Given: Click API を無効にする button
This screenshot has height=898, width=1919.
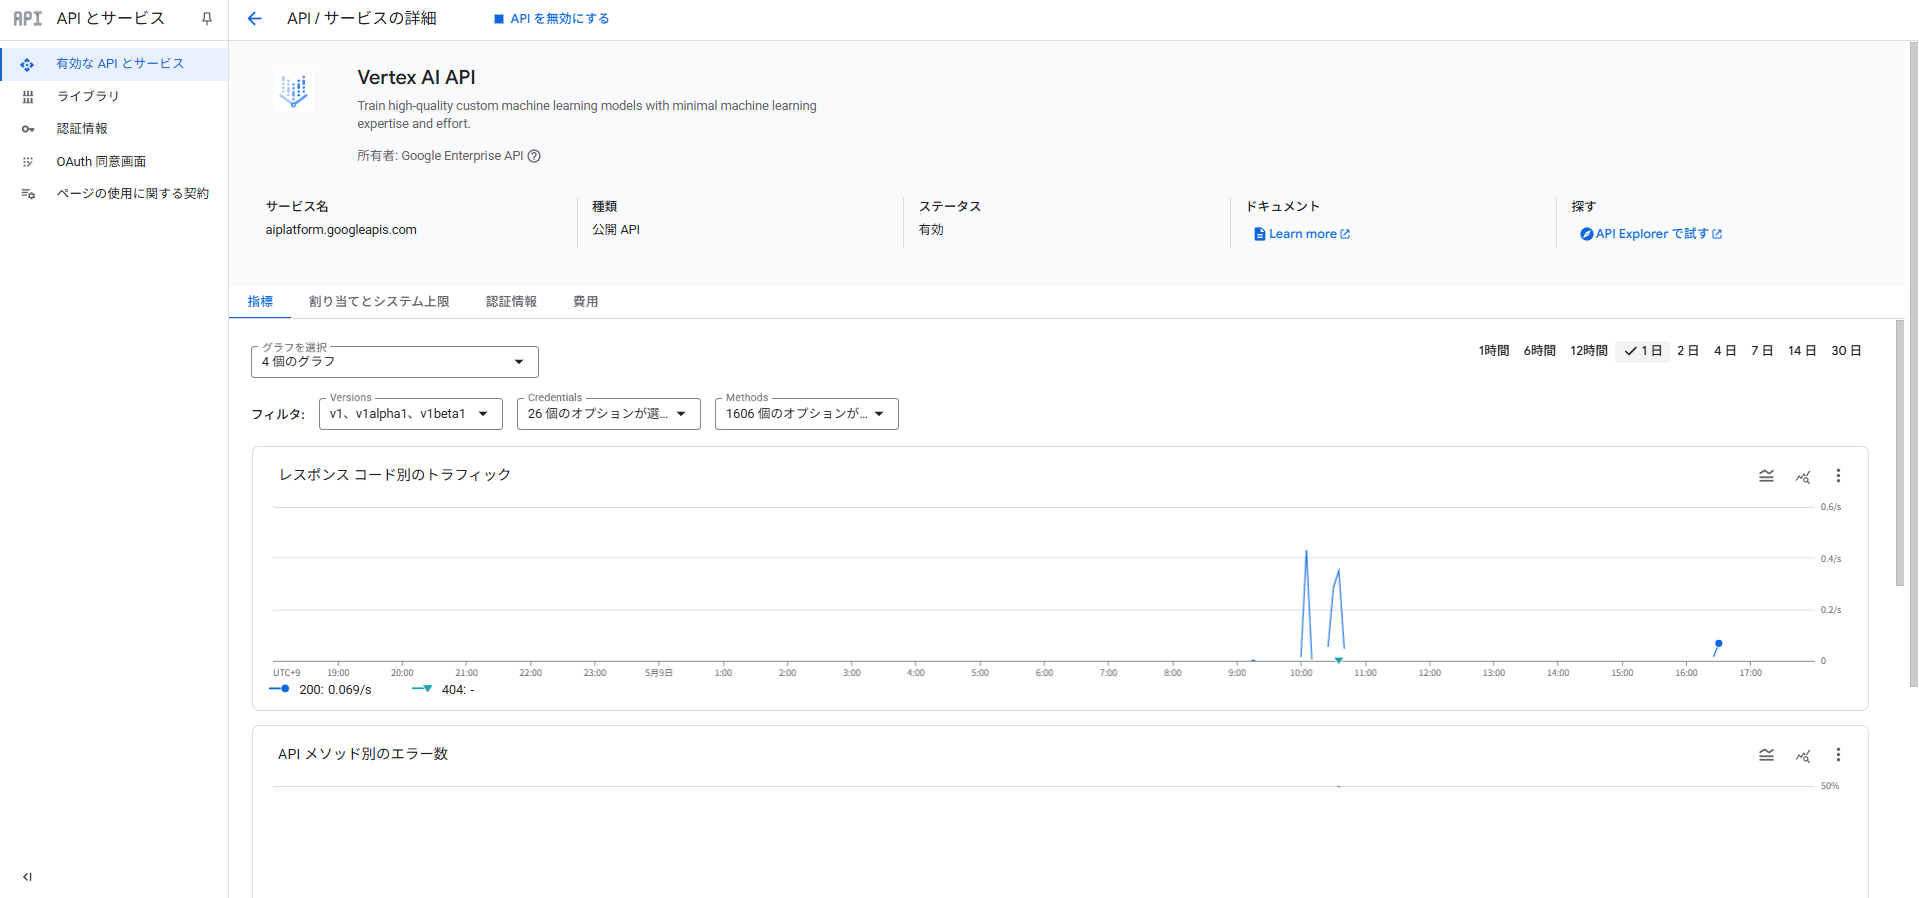Looking at the screenshot, I should tap(551, 19).
